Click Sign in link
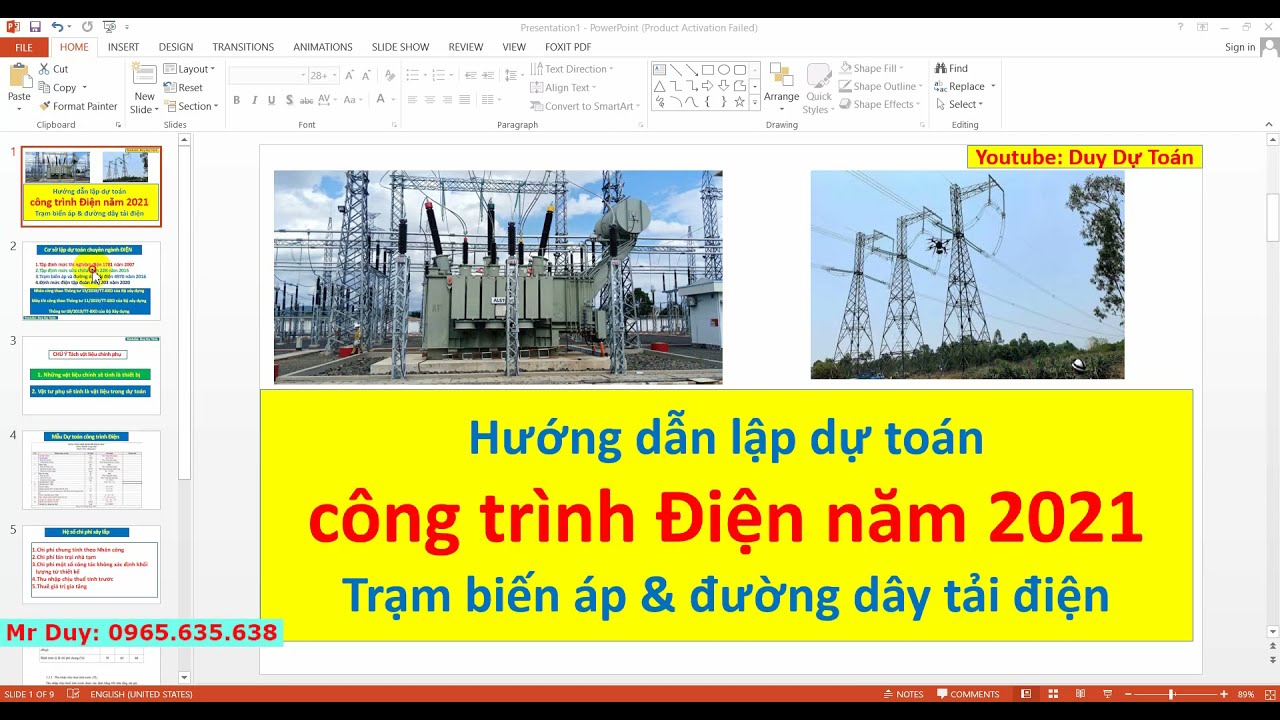Image resolution: width=1280 pixels, height=720 pixels. pyautogui.click(x=1240, y=47)
